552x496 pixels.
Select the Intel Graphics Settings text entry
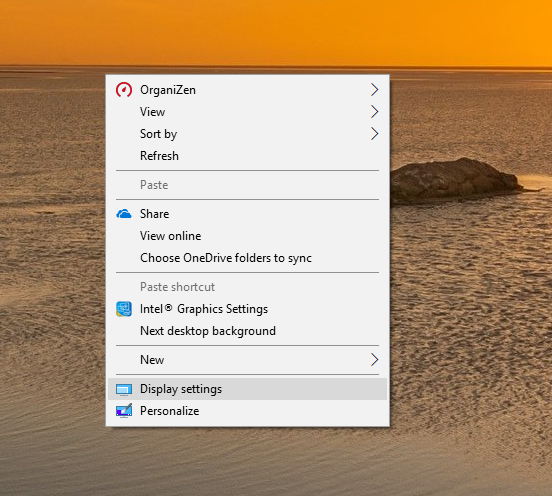[x=204, y=309]
